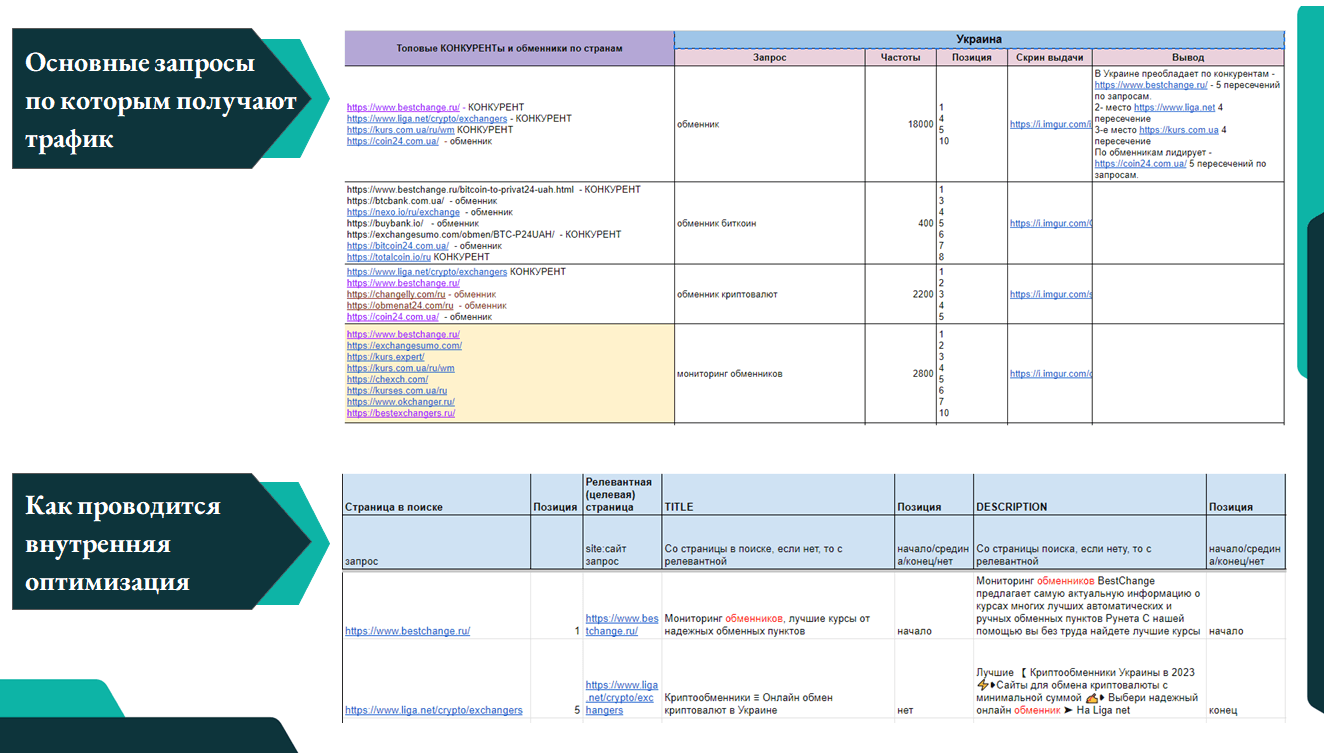Open the okchanger.ru link
This screenshot has height=753, width=1324.
tap(401, 402)
